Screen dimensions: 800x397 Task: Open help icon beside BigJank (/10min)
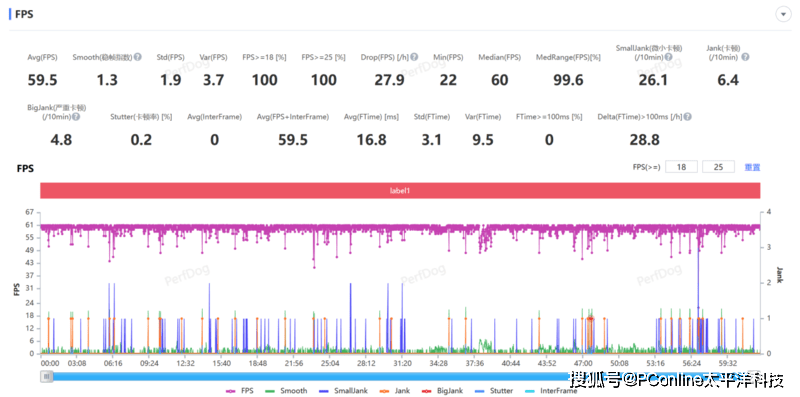76,117
